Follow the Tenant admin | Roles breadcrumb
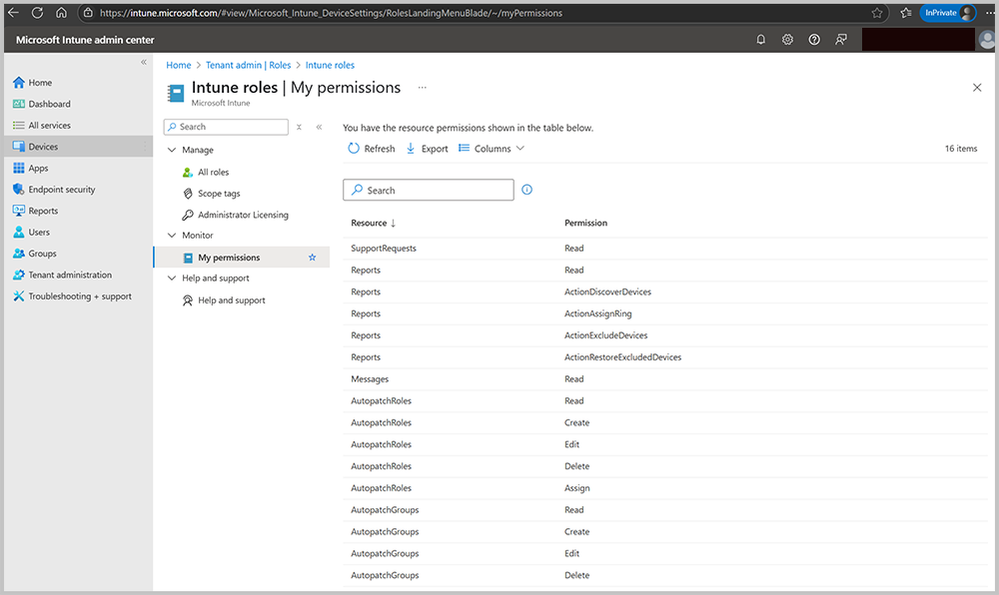 [248, 65]
